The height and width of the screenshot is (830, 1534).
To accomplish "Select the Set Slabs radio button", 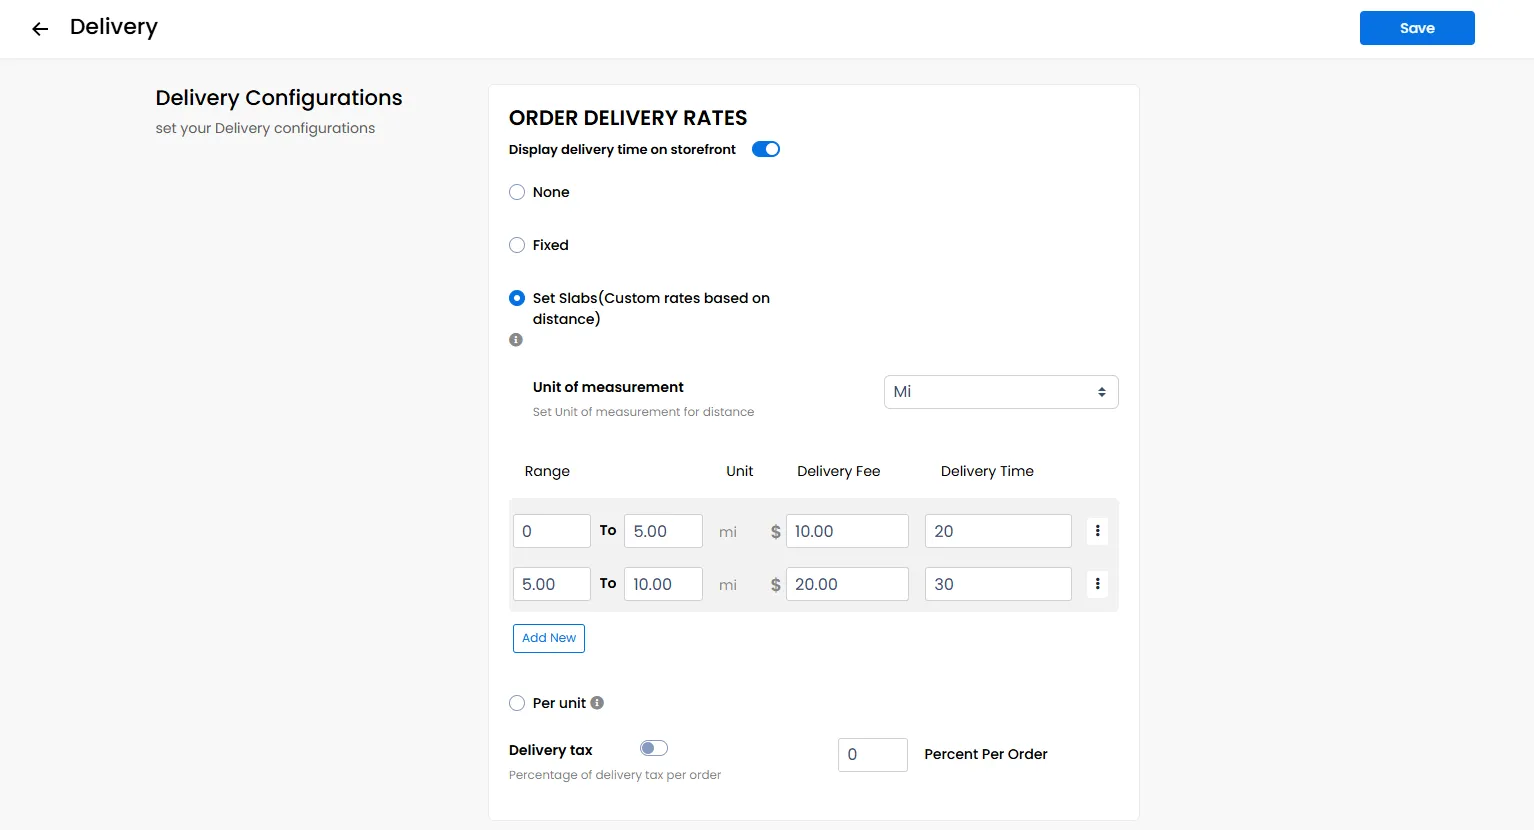I will point(517,298).
